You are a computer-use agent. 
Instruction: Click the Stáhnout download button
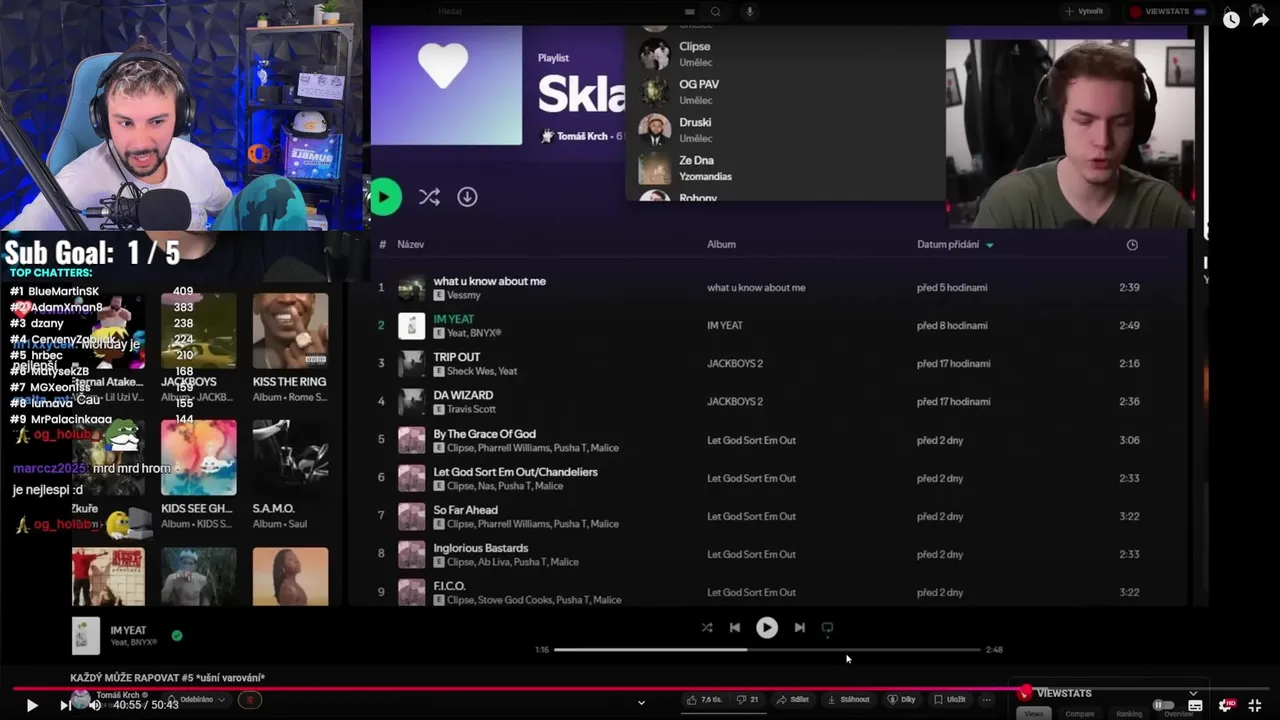click(848, 700)
